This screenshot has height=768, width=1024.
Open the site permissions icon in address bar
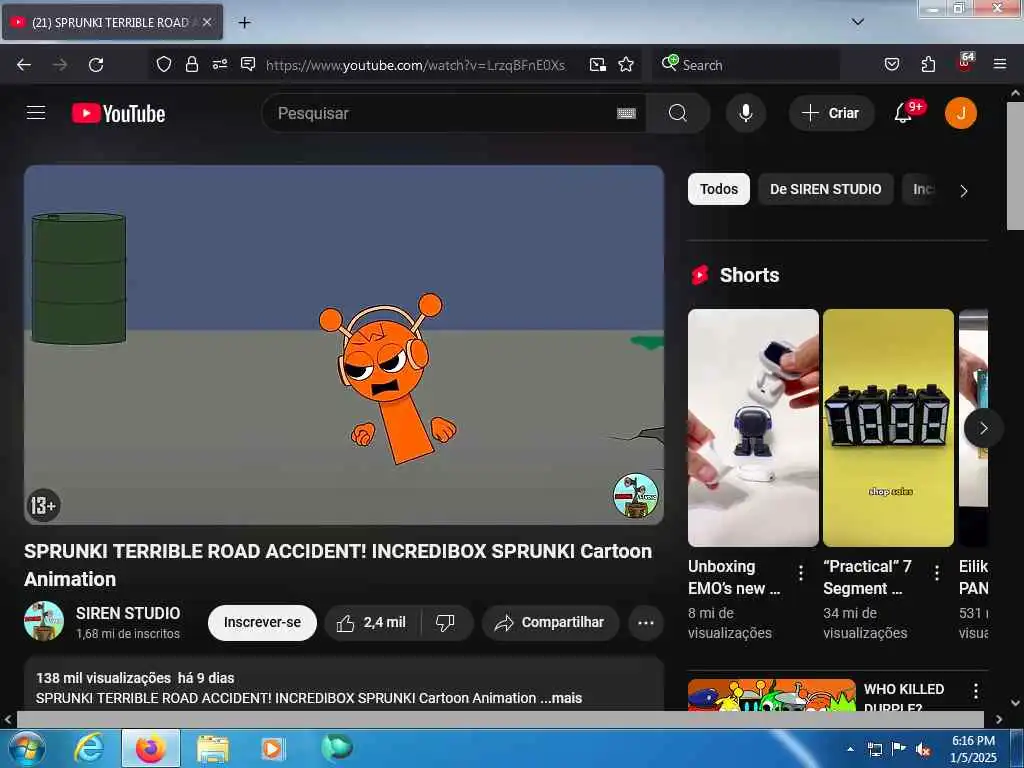(219, 64)
